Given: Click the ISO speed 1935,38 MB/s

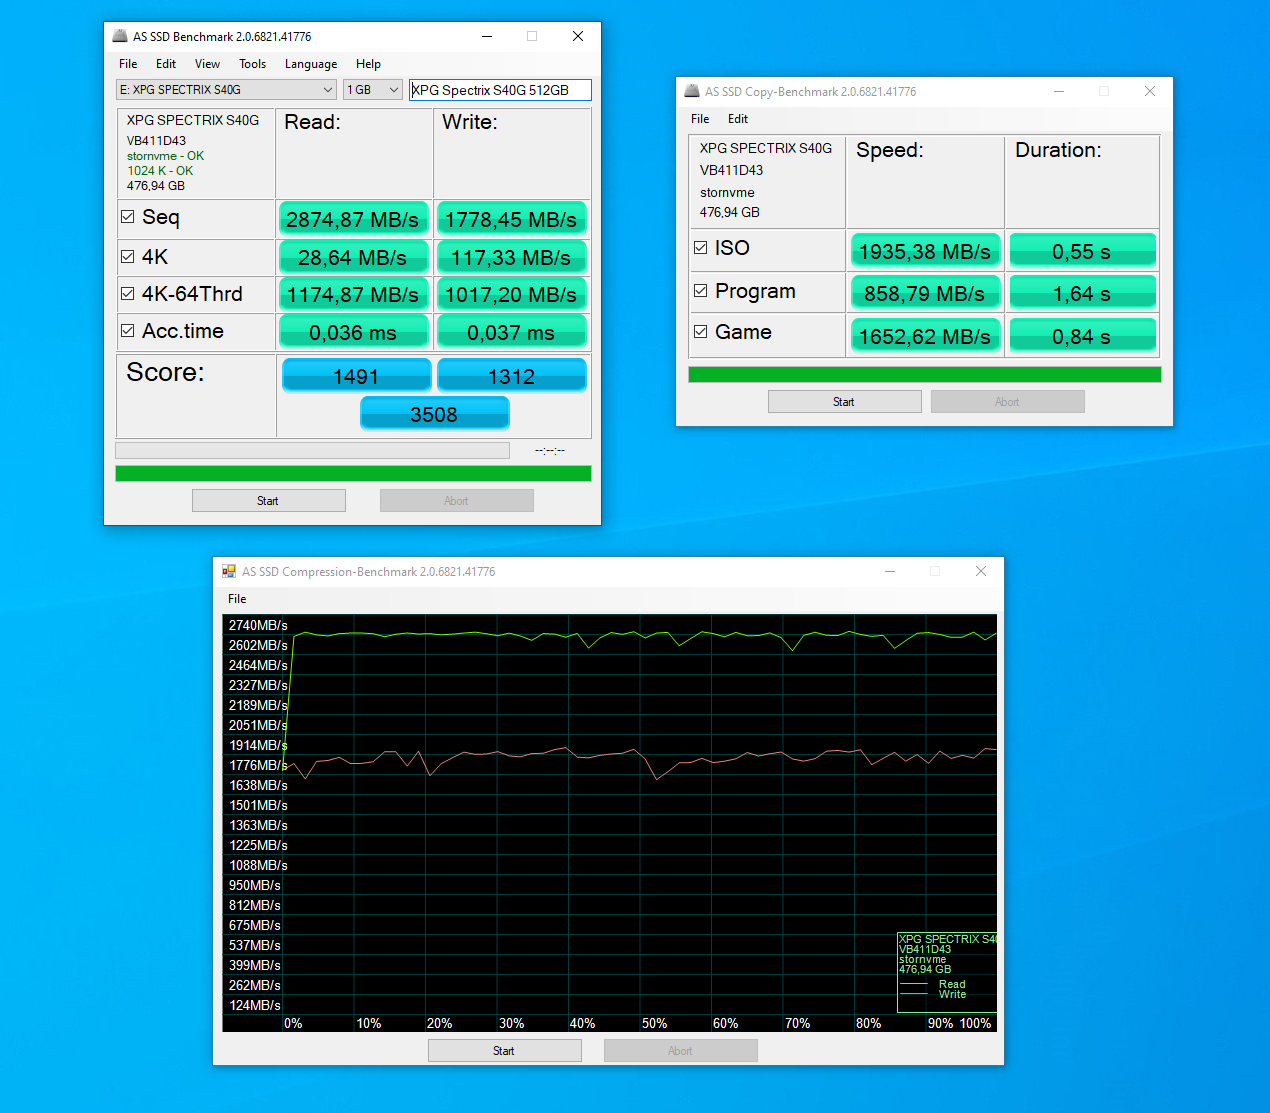Looking at the screenshot, I should (925, 251).
